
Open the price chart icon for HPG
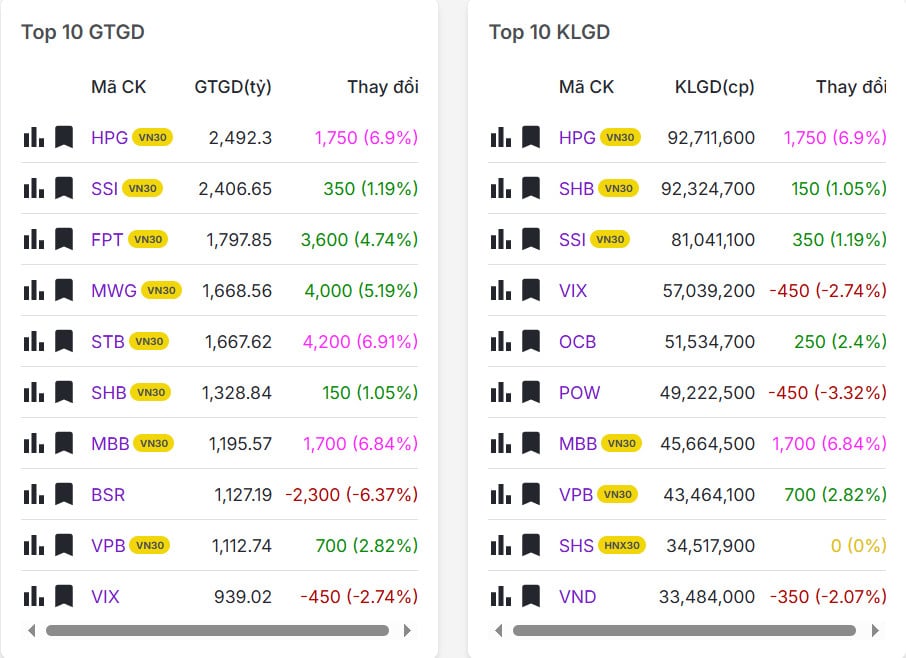tap(33, 137)
